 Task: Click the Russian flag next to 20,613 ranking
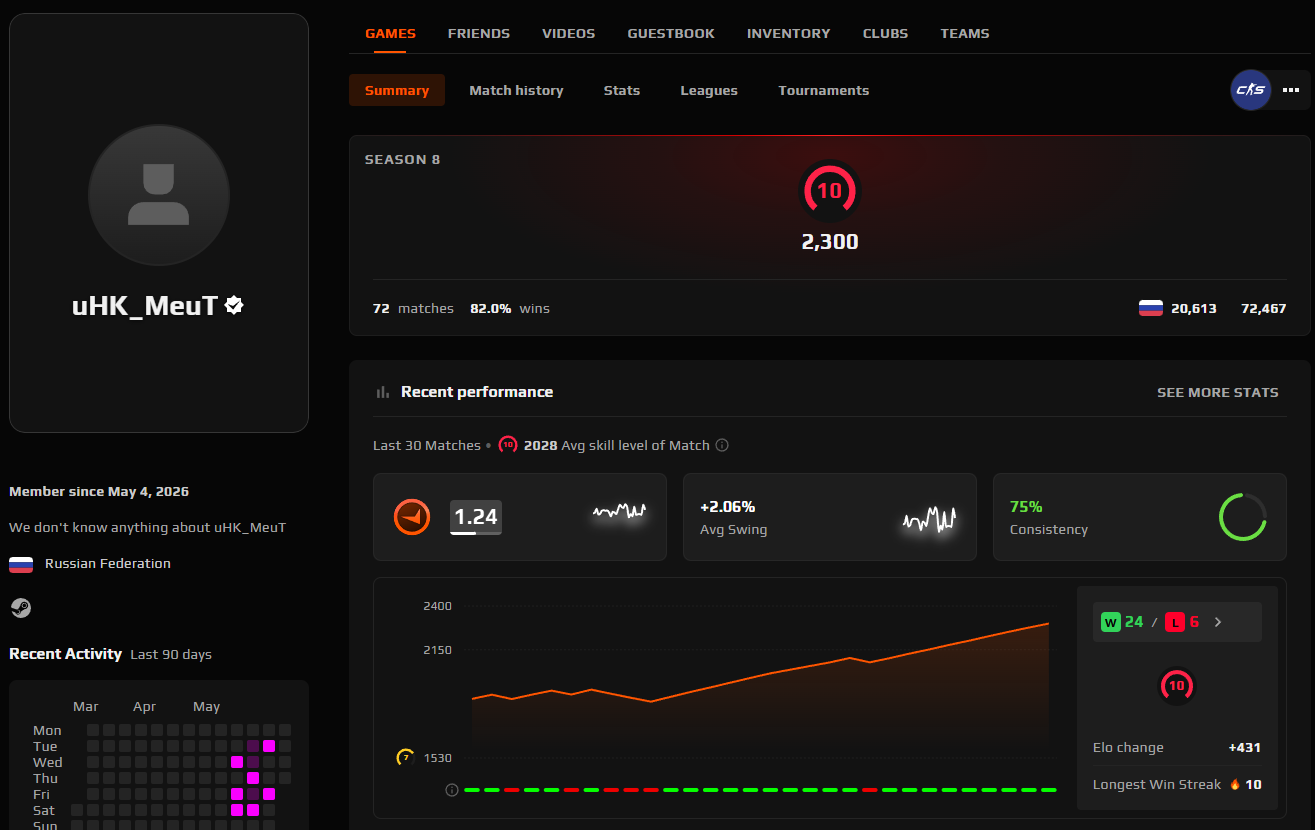pyautogui.click(x=1151, y=308)
